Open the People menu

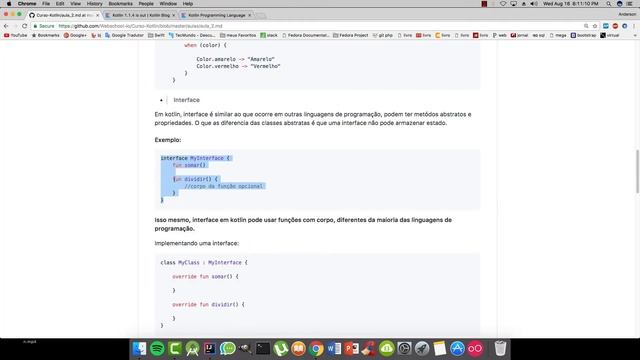tap(146, 4)
